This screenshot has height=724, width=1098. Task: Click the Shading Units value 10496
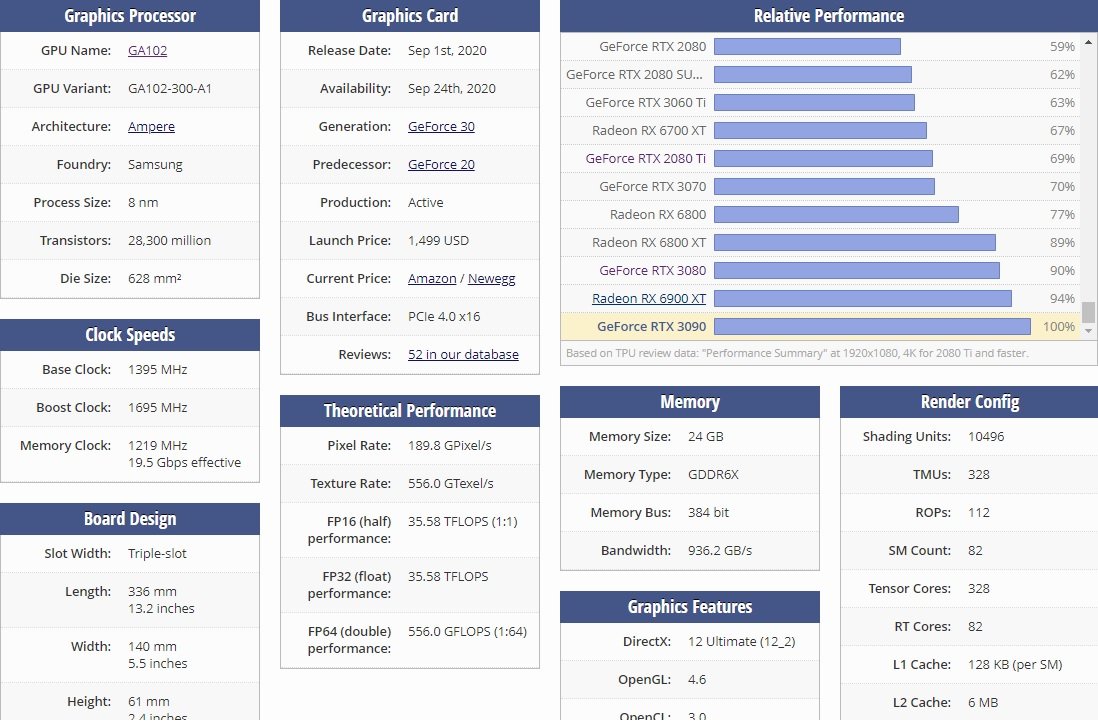985,436
